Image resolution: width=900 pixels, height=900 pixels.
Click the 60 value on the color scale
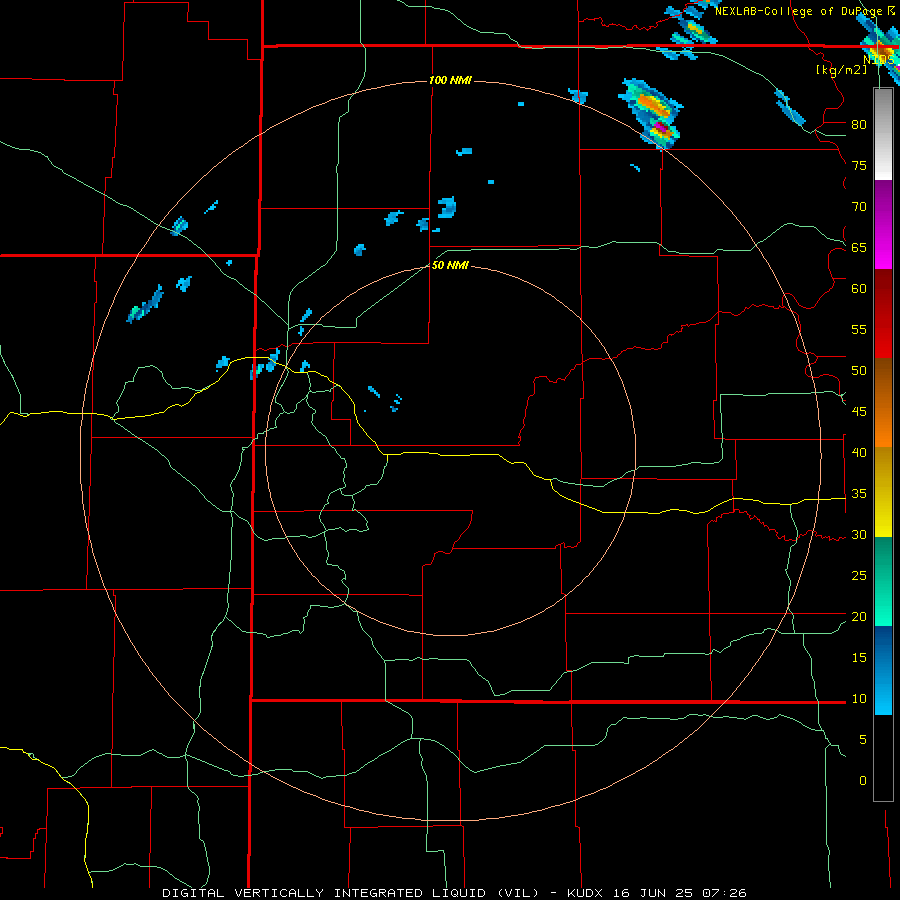coord(859,289)
